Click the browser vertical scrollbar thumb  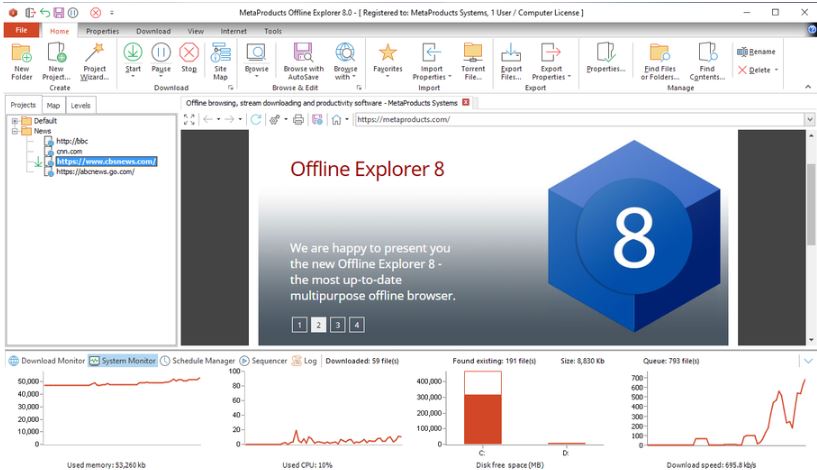click(x=811, y=204)
